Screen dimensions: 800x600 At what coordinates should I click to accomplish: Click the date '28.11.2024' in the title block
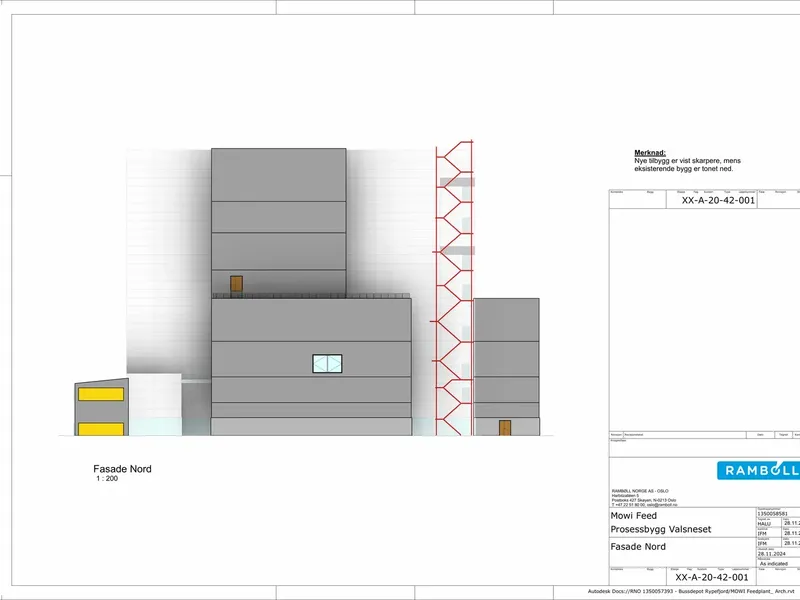coord(771,554)
